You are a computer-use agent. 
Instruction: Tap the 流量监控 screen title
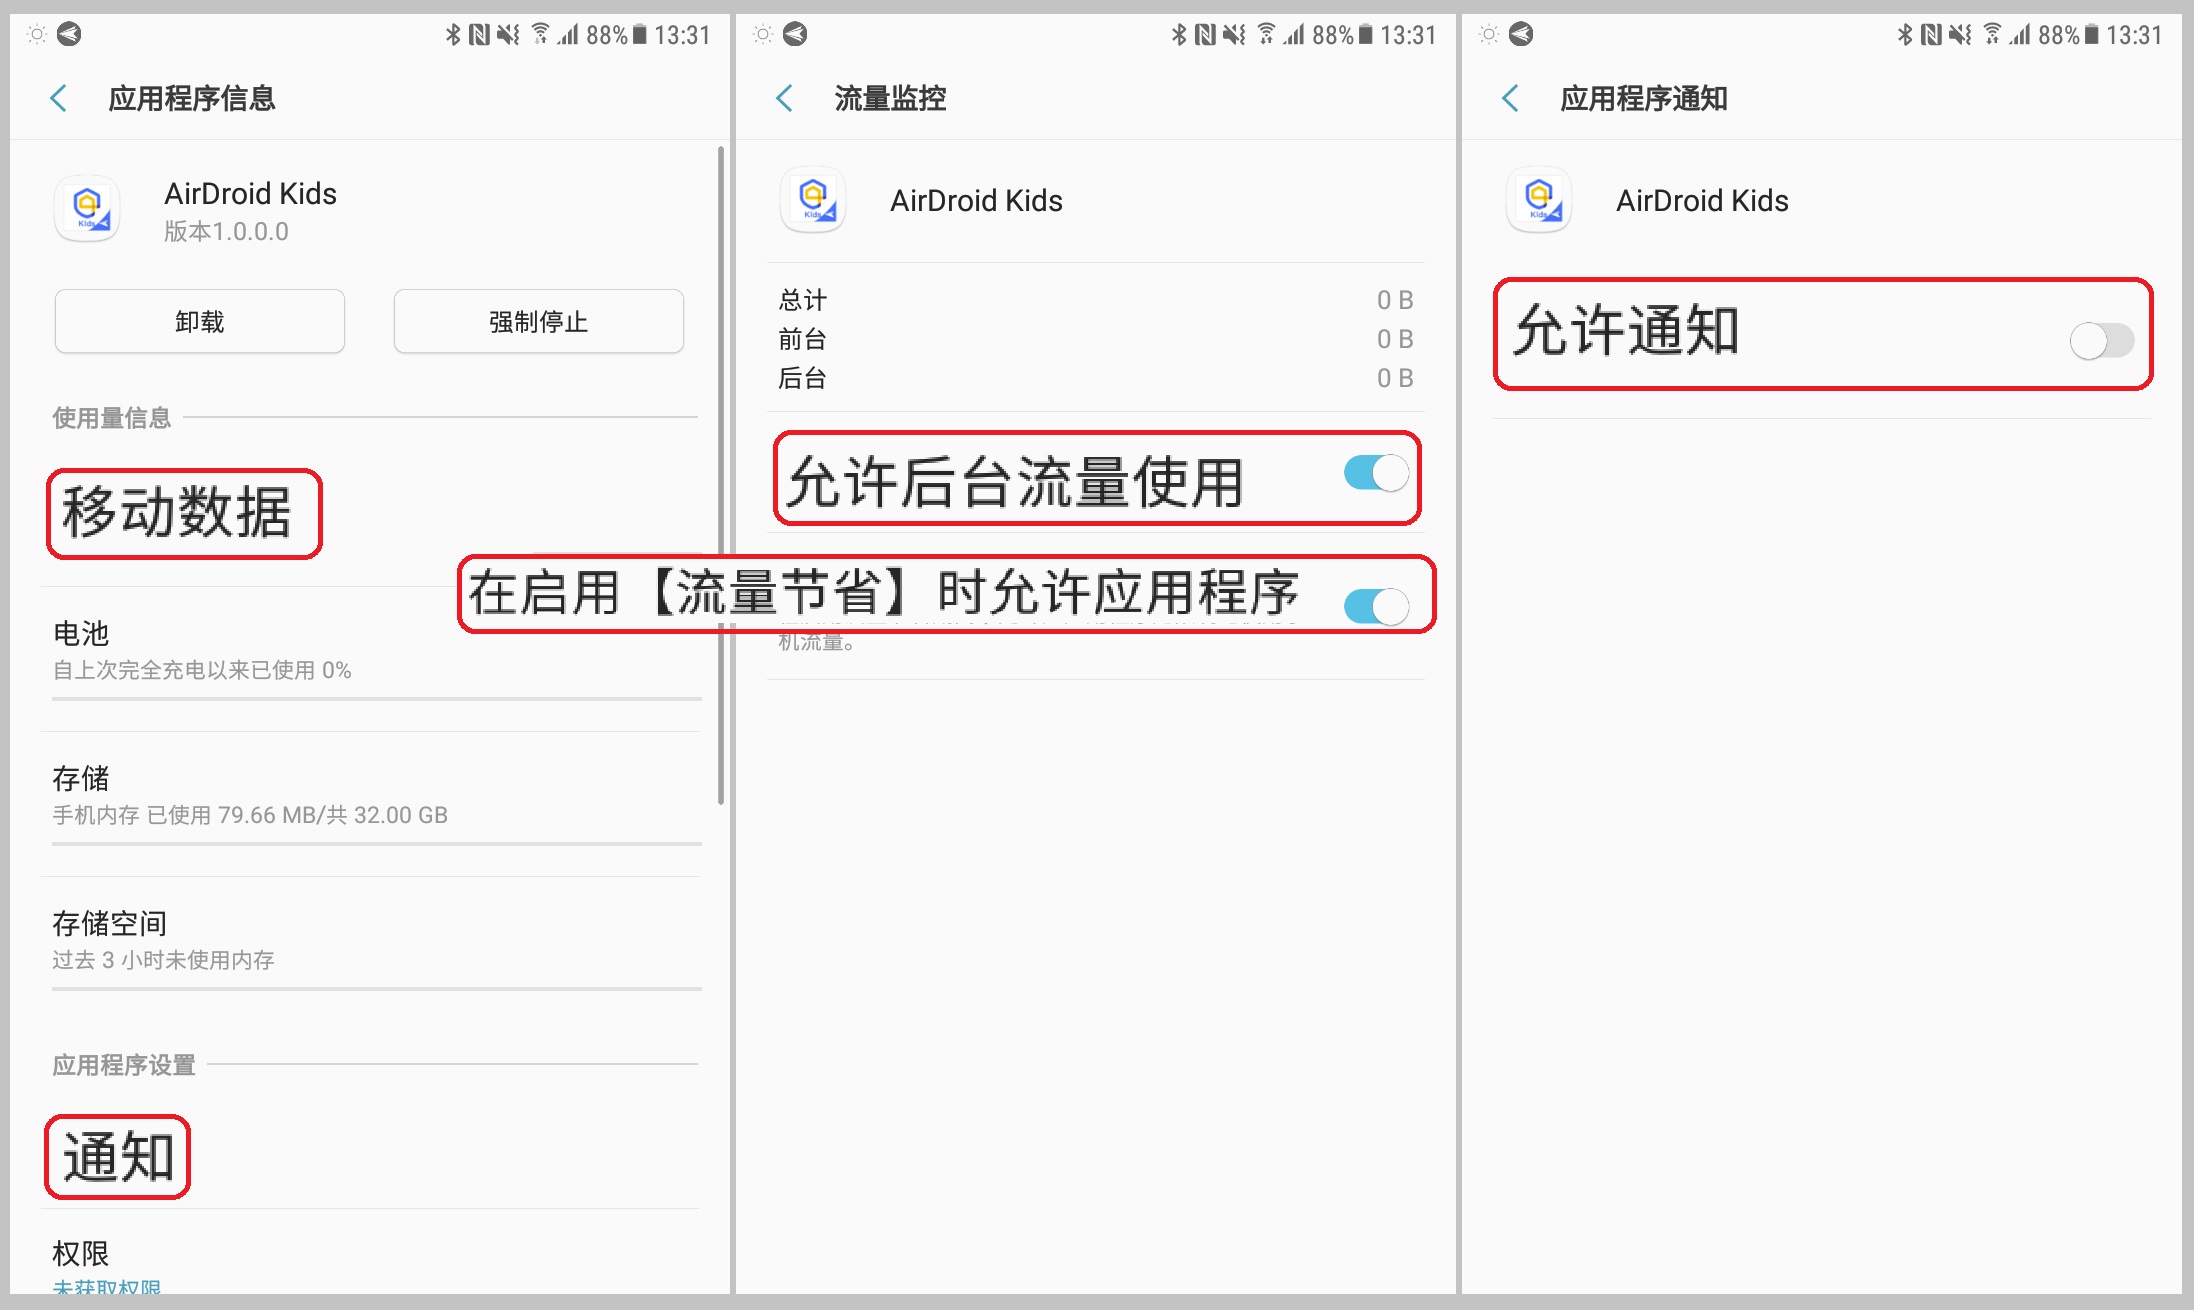click(x=890, y=98)
